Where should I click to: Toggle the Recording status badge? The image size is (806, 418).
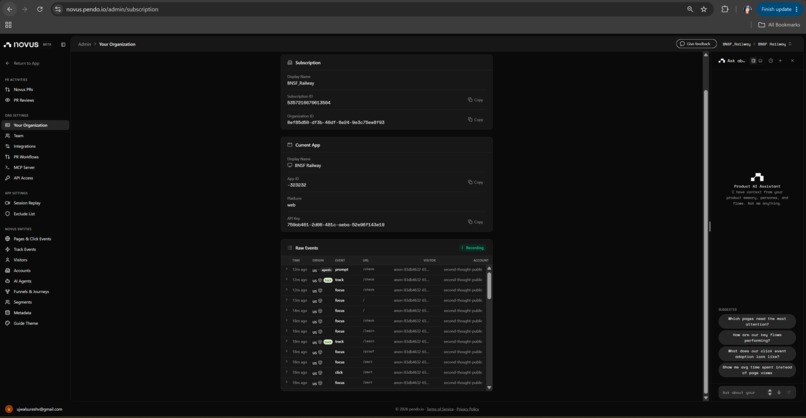tap(472, 248)
